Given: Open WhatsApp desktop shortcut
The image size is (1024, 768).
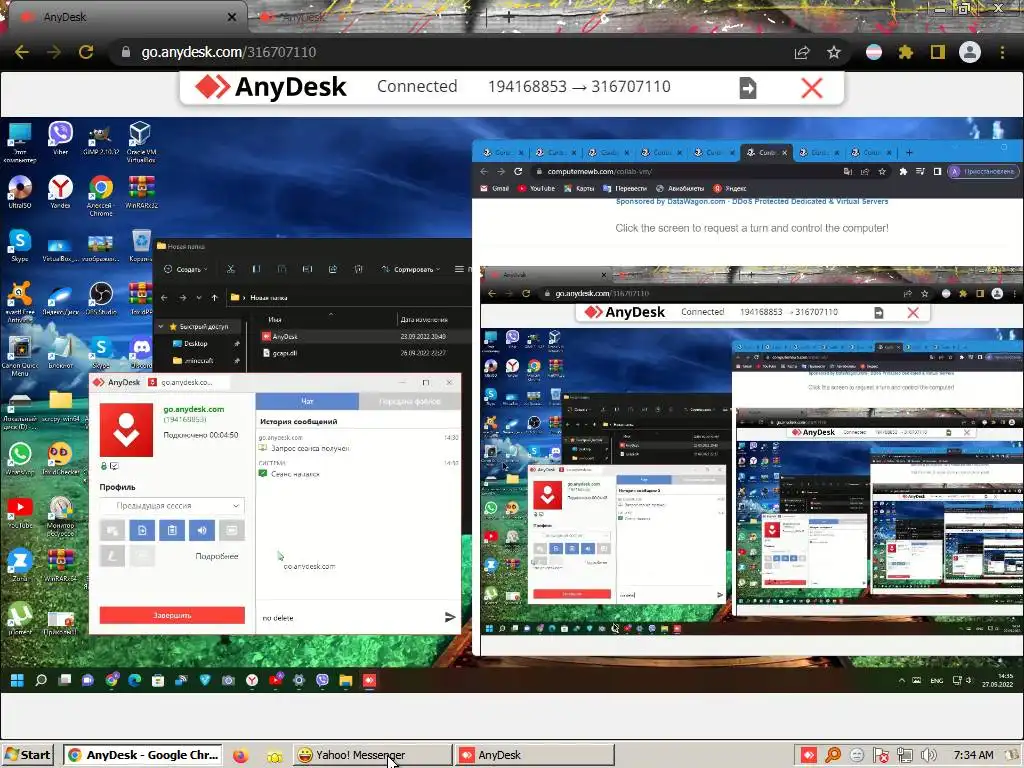Looking at the screenshot, I should [20, 458].
